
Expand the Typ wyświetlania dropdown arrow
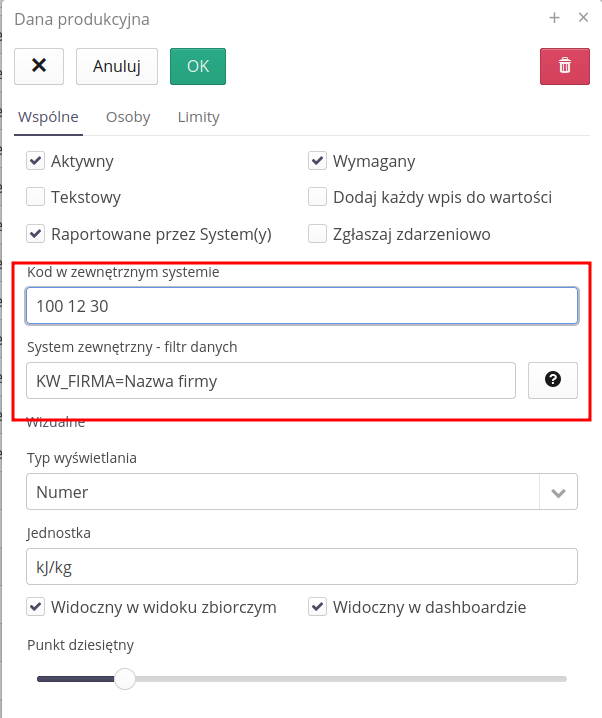click(x=558, y=492)
